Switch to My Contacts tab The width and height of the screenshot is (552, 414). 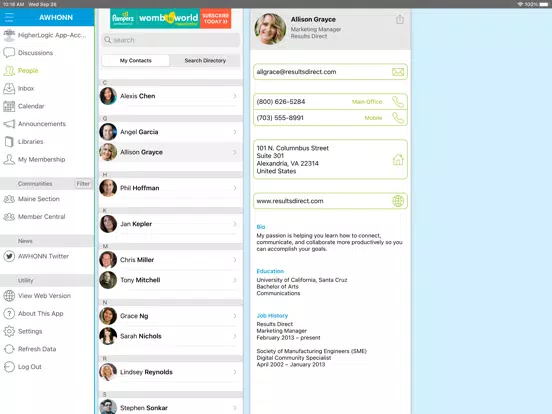[x=136, y=61]
